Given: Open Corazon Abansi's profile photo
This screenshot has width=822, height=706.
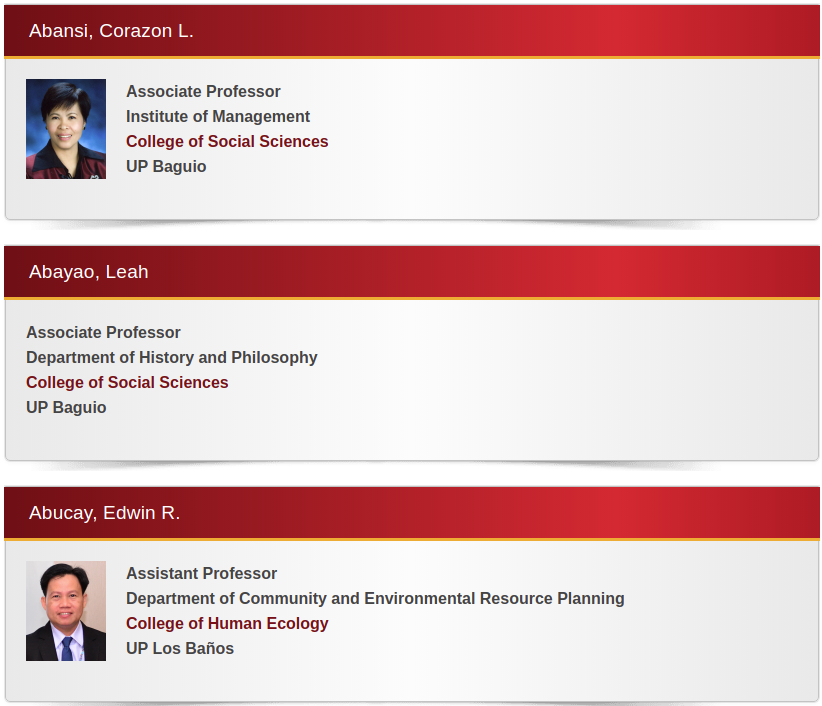Looking at the screenshot, I should [x=66, y=129].
